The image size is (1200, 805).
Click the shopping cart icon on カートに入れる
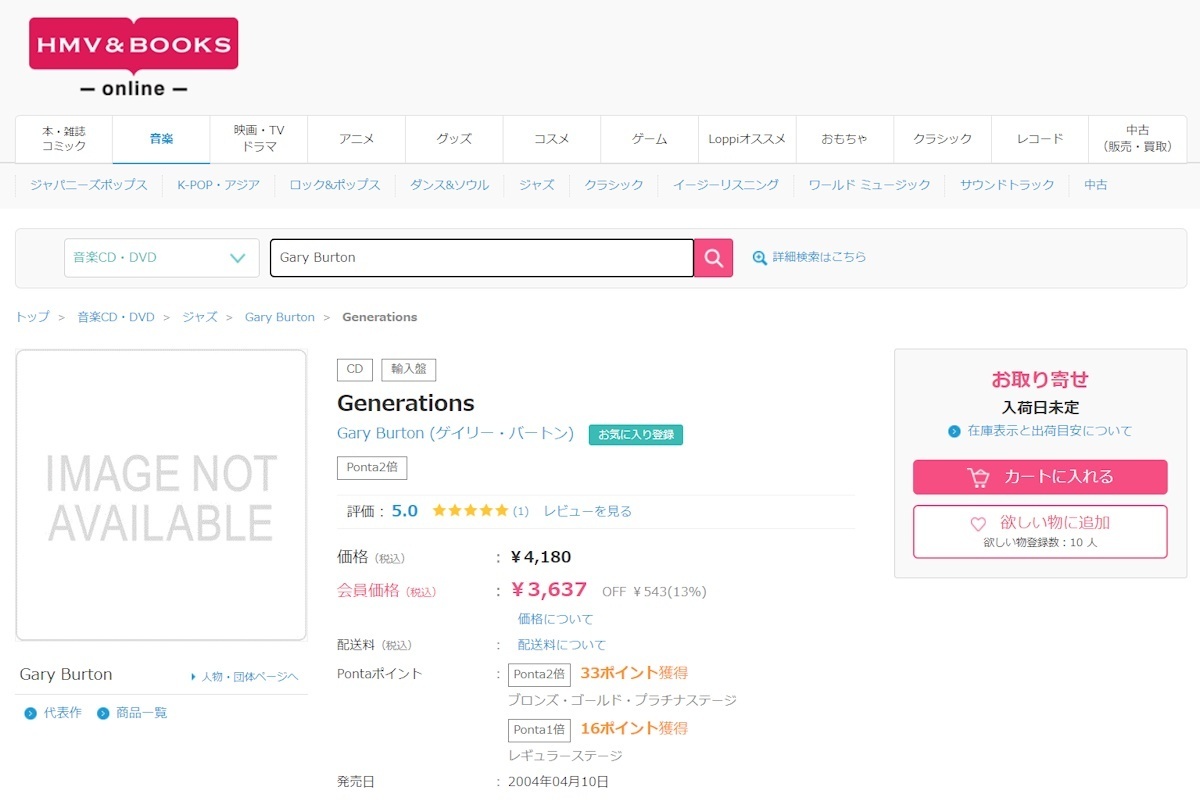click(978, 477)
